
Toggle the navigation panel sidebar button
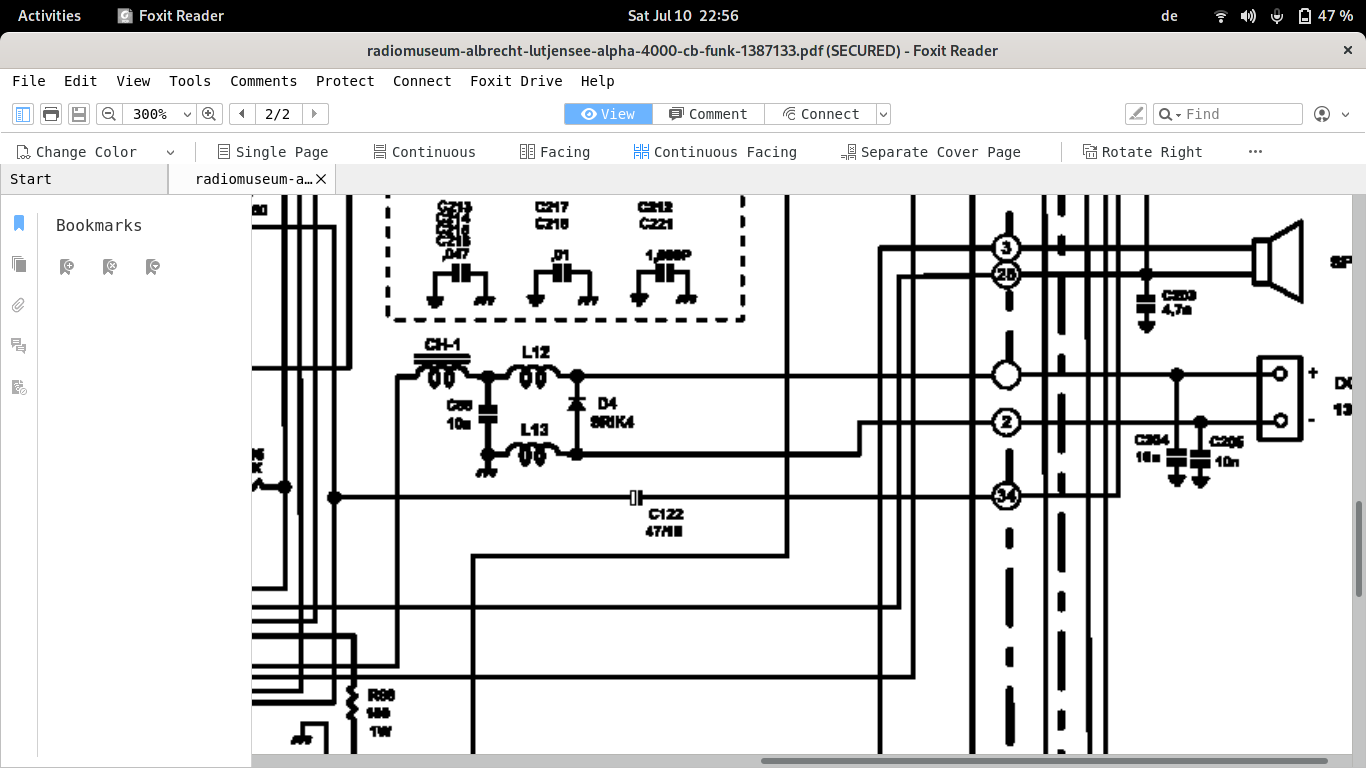point(22,114)
